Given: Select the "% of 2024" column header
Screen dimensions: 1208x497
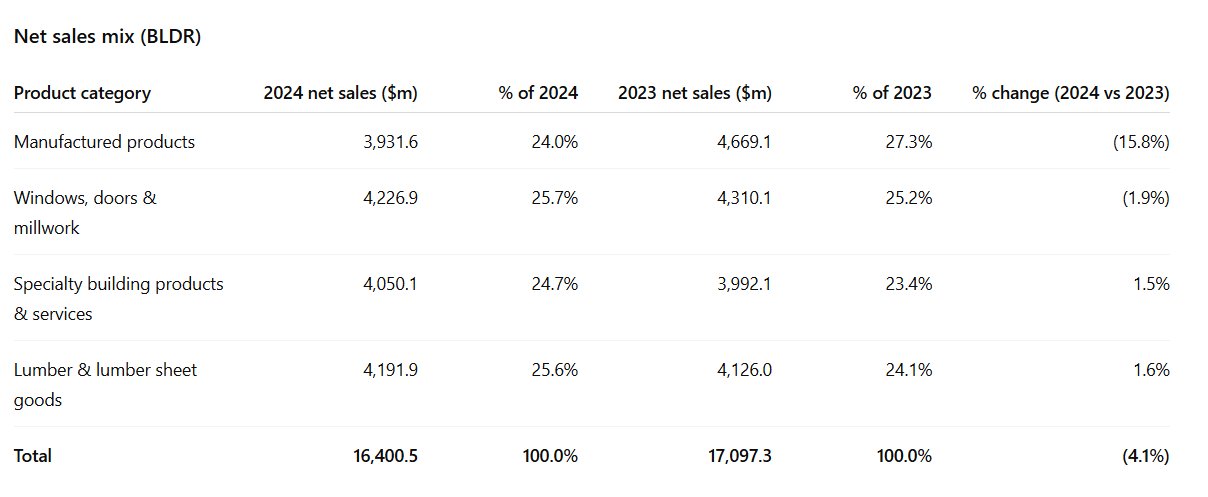Looking at the screenshot, I should coord(538,93).
